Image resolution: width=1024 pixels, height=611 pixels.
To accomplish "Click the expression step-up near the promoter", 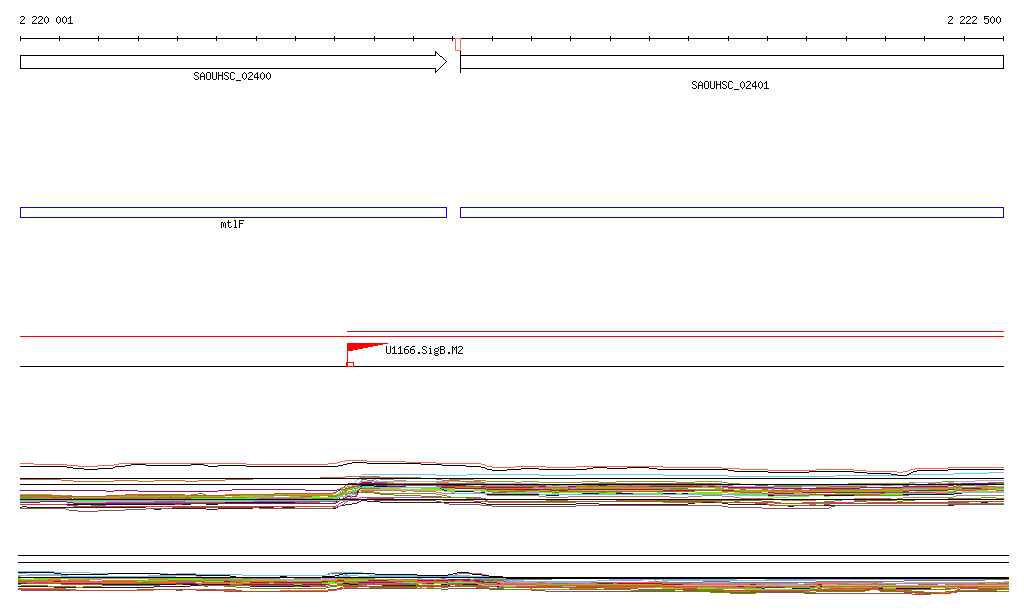I will click(x=352, y=488).
